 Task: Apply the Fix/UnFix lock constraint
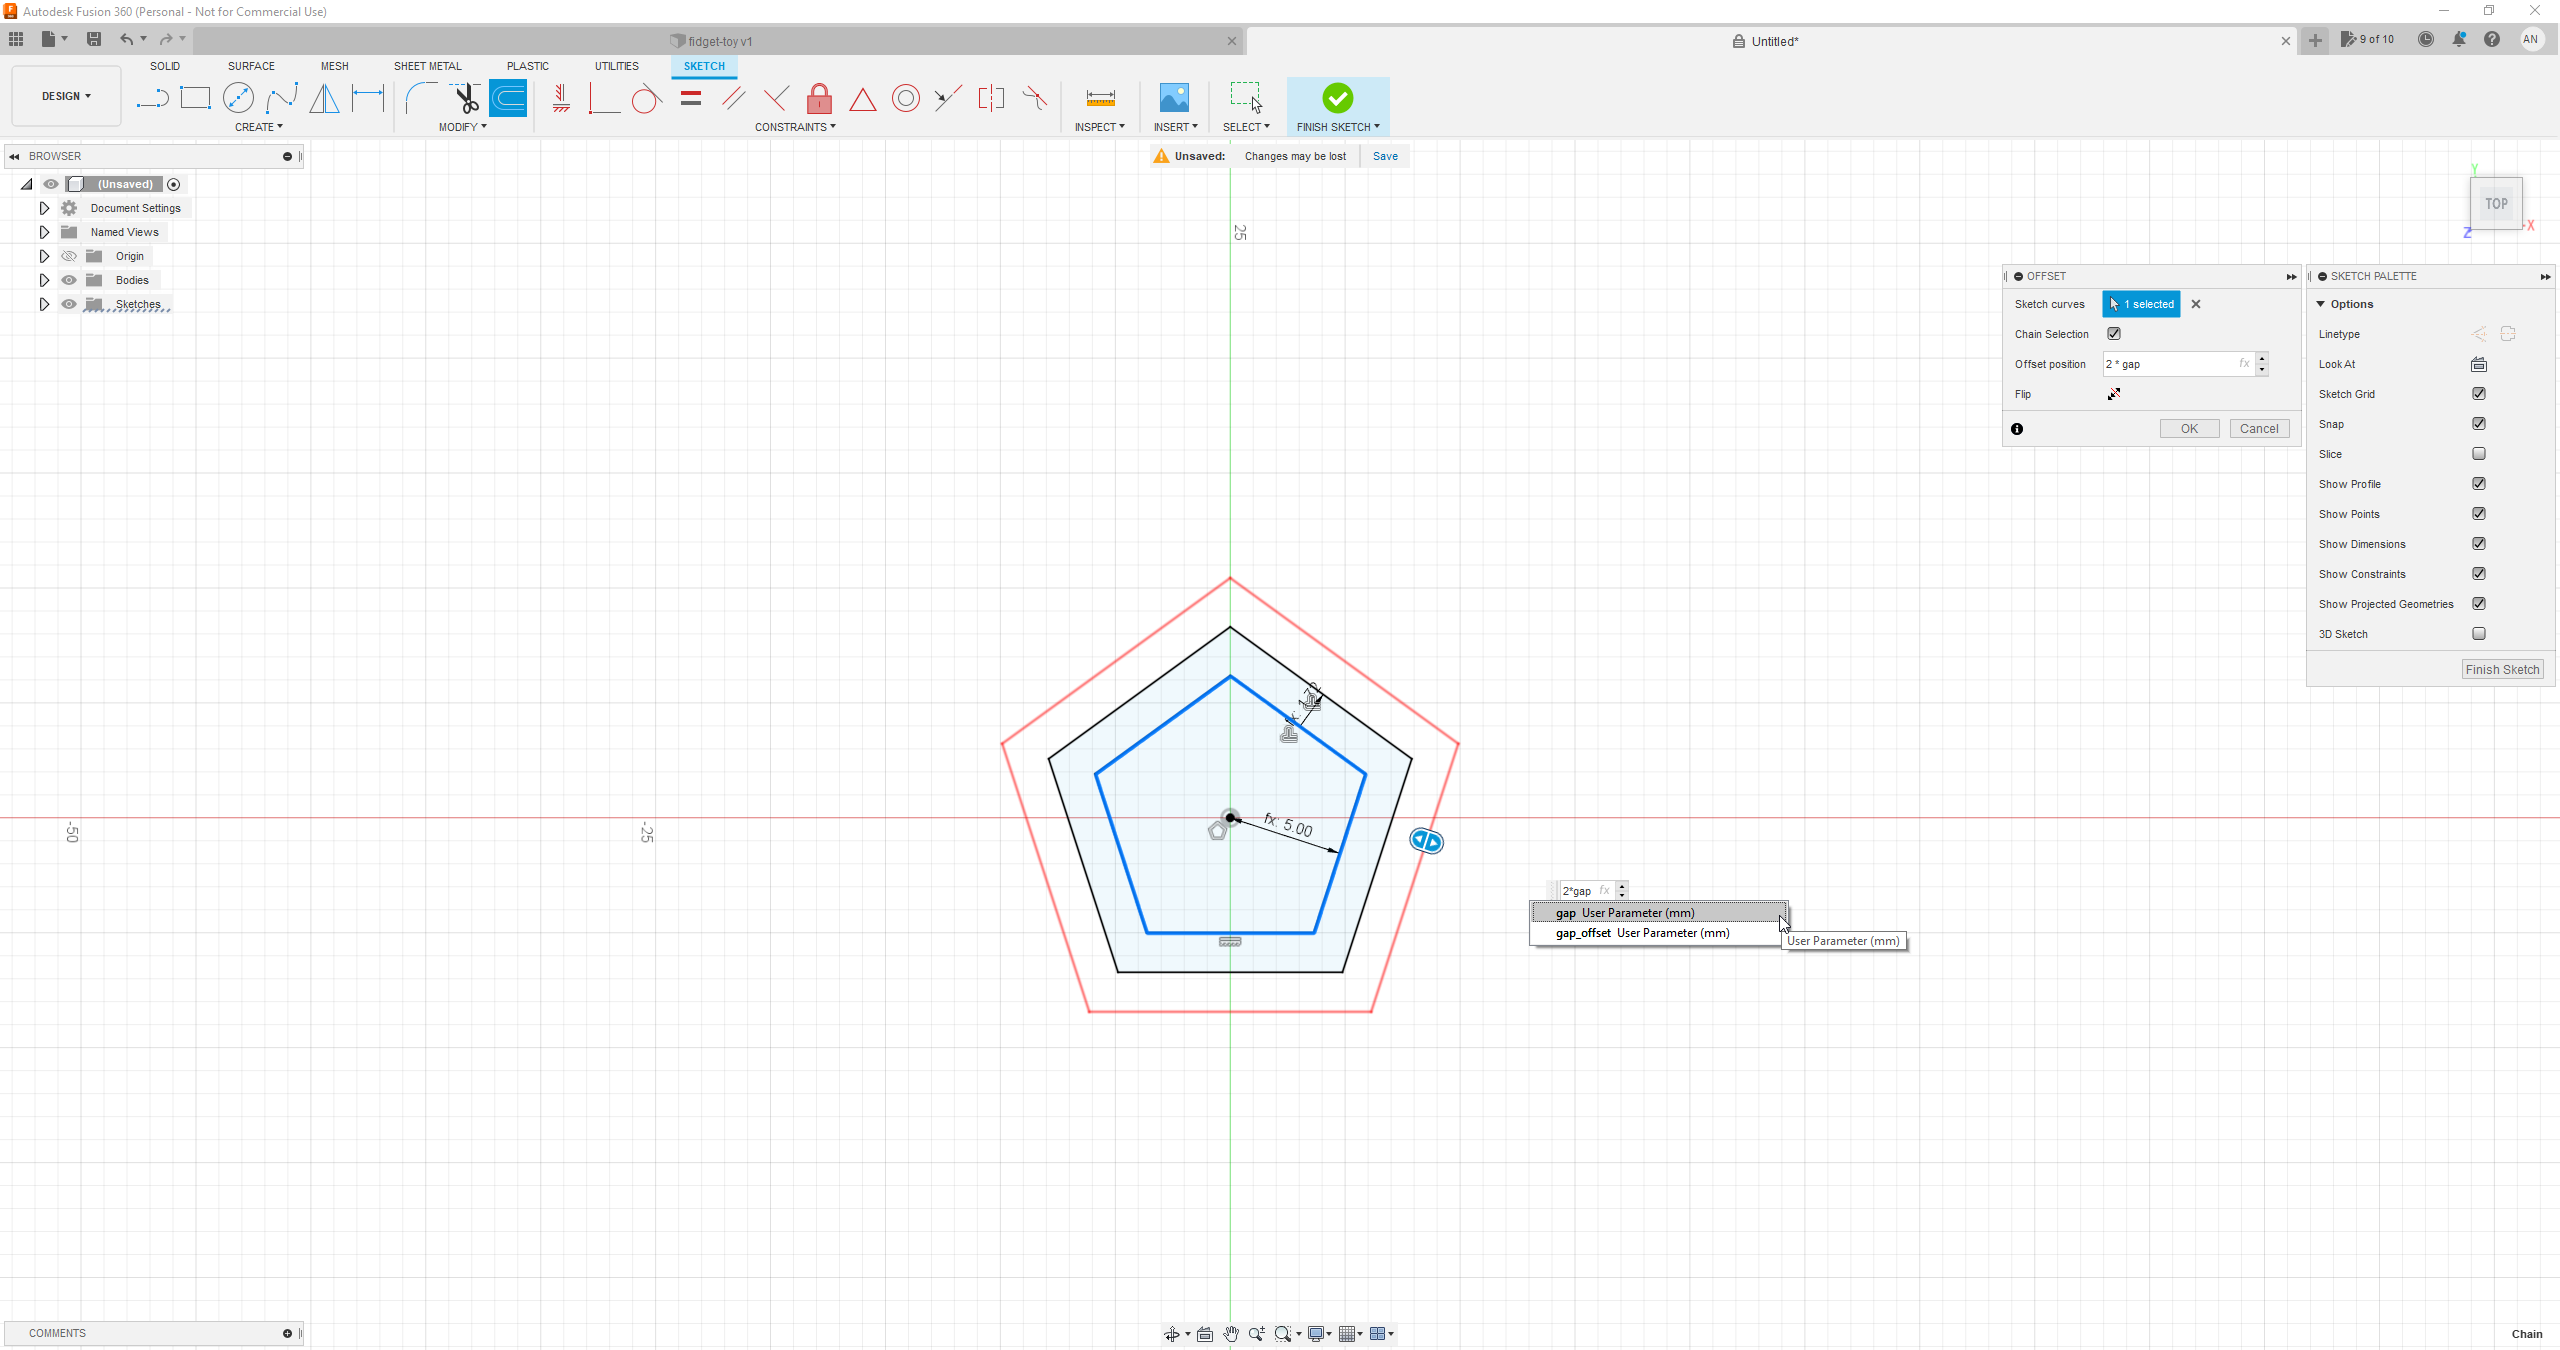tap(818, 98)
